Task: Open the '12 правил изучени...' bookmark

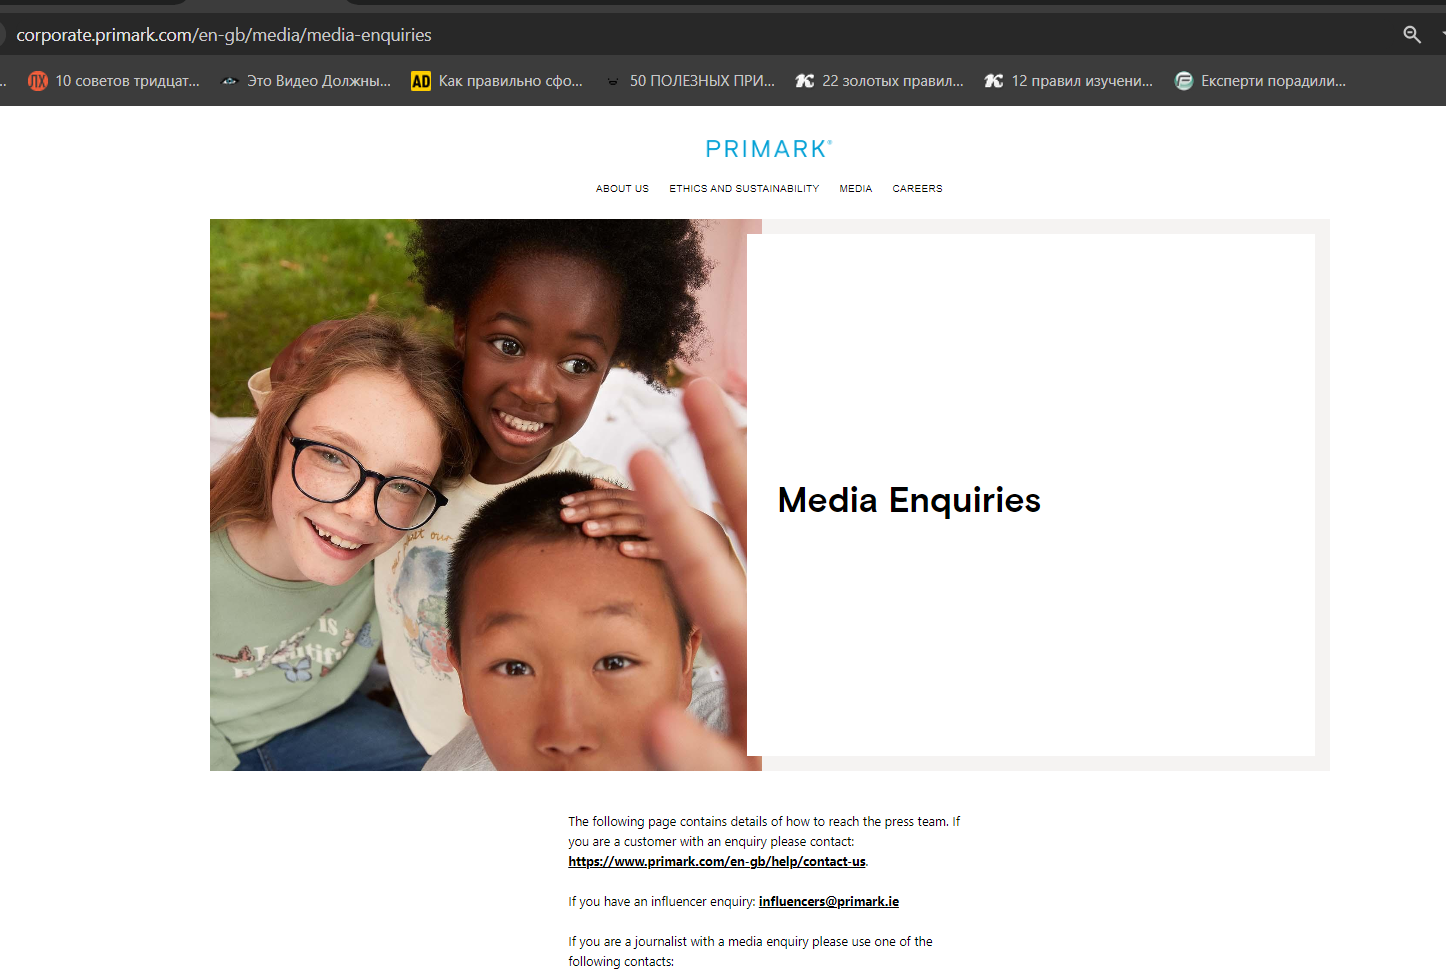Action: (x=1069, y=81)
